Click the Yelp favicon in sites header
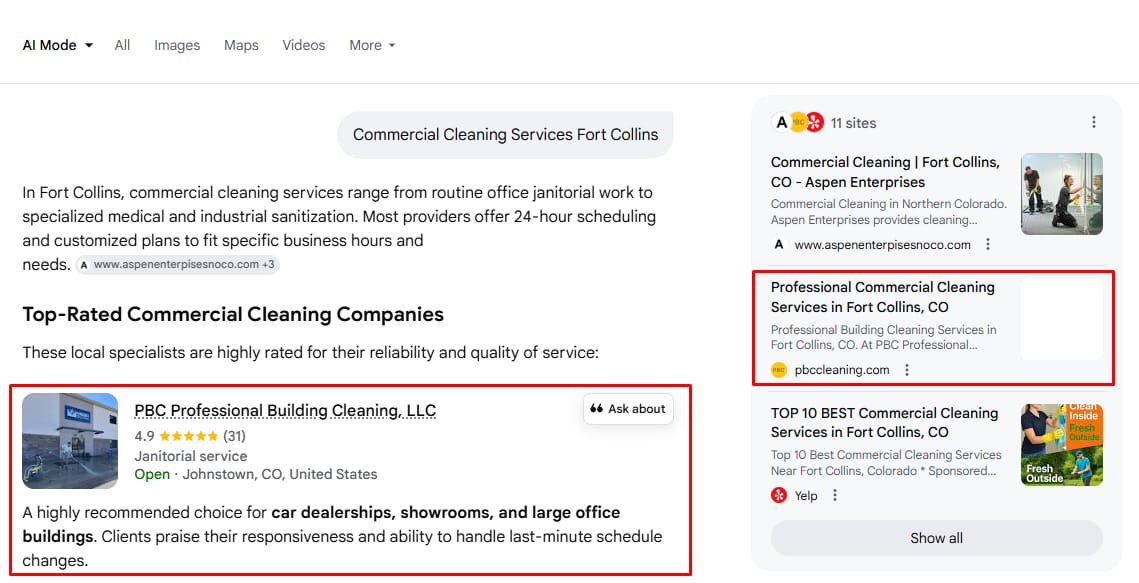This screenshot has width=1139, height=583. click(x=814, y=122)
